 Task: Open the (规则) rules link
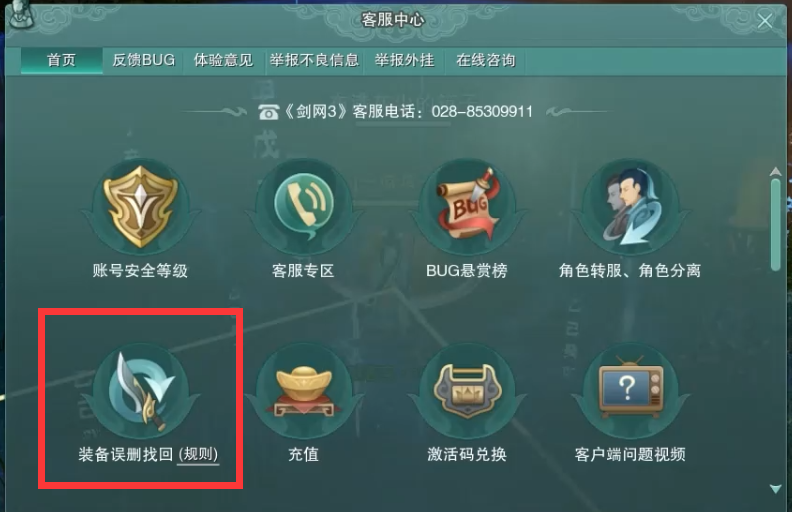(199, 454)
